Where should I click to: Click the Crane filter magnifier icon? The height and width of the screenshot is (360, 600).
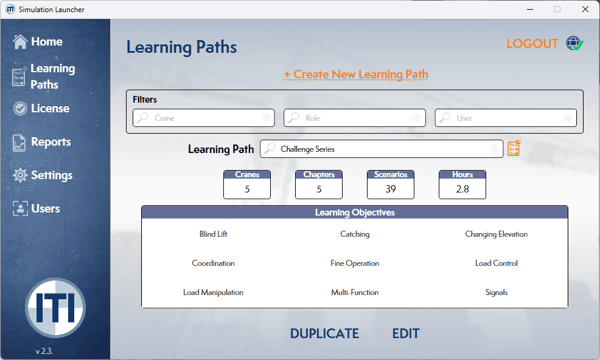(x=143, y=117)
